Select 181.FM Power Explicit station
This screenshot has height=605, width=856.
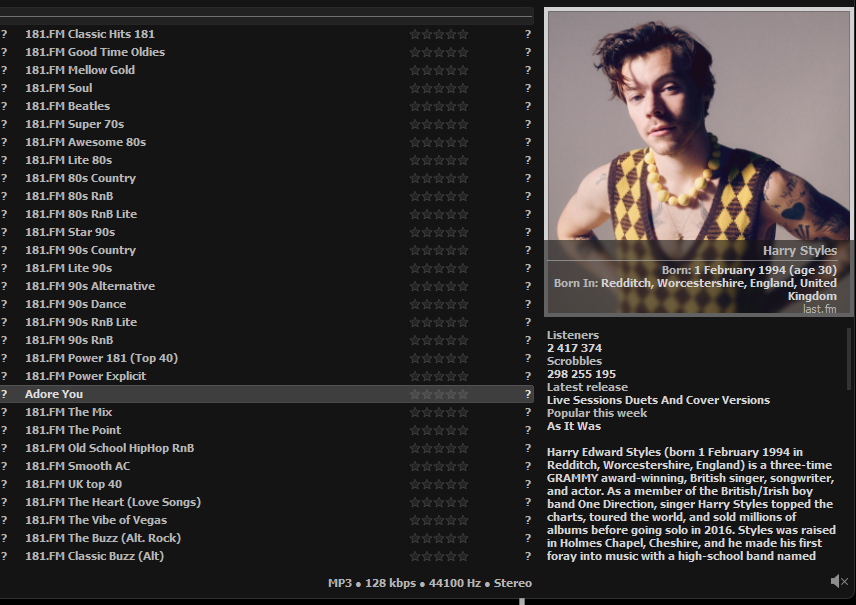tap(267, 376)
